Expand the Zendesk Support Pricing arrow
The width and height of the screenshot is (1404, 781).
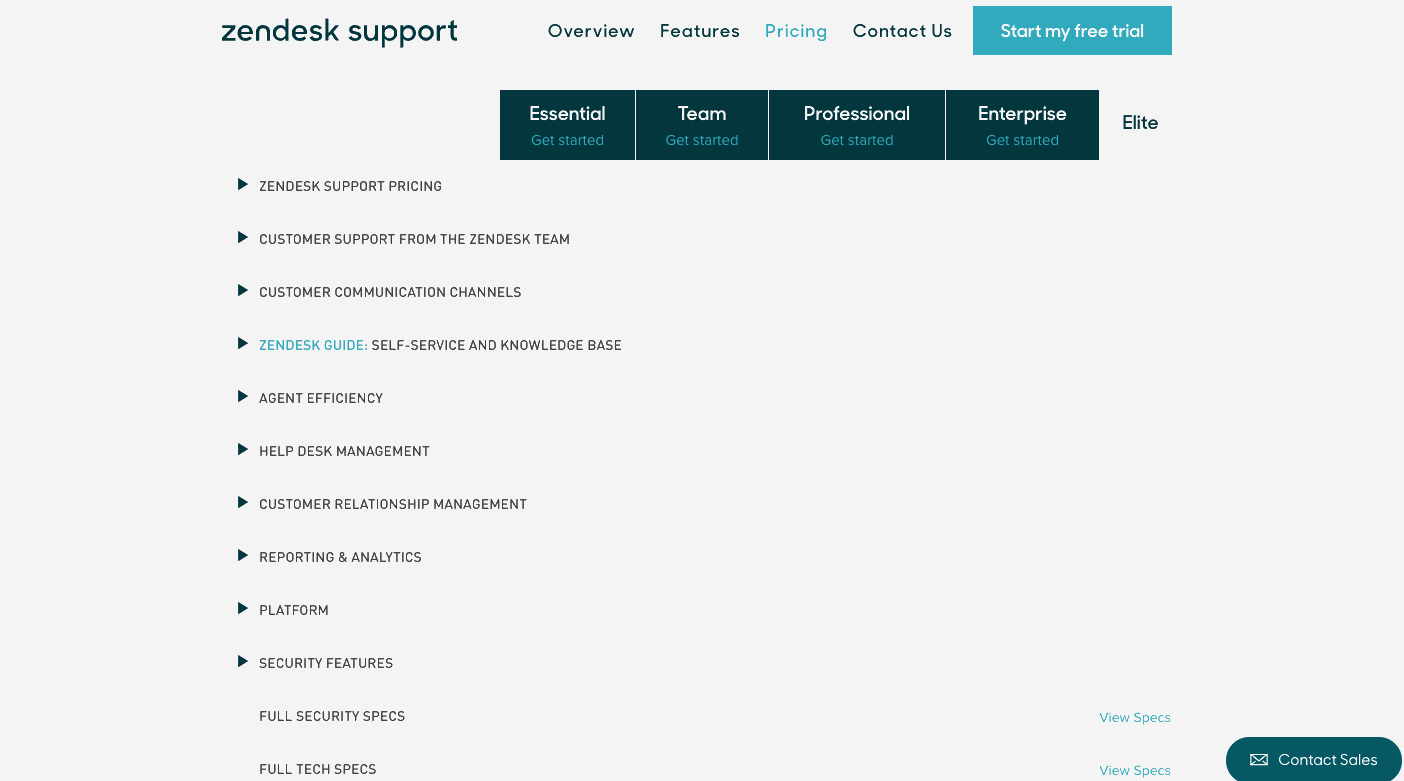point(242,185)
